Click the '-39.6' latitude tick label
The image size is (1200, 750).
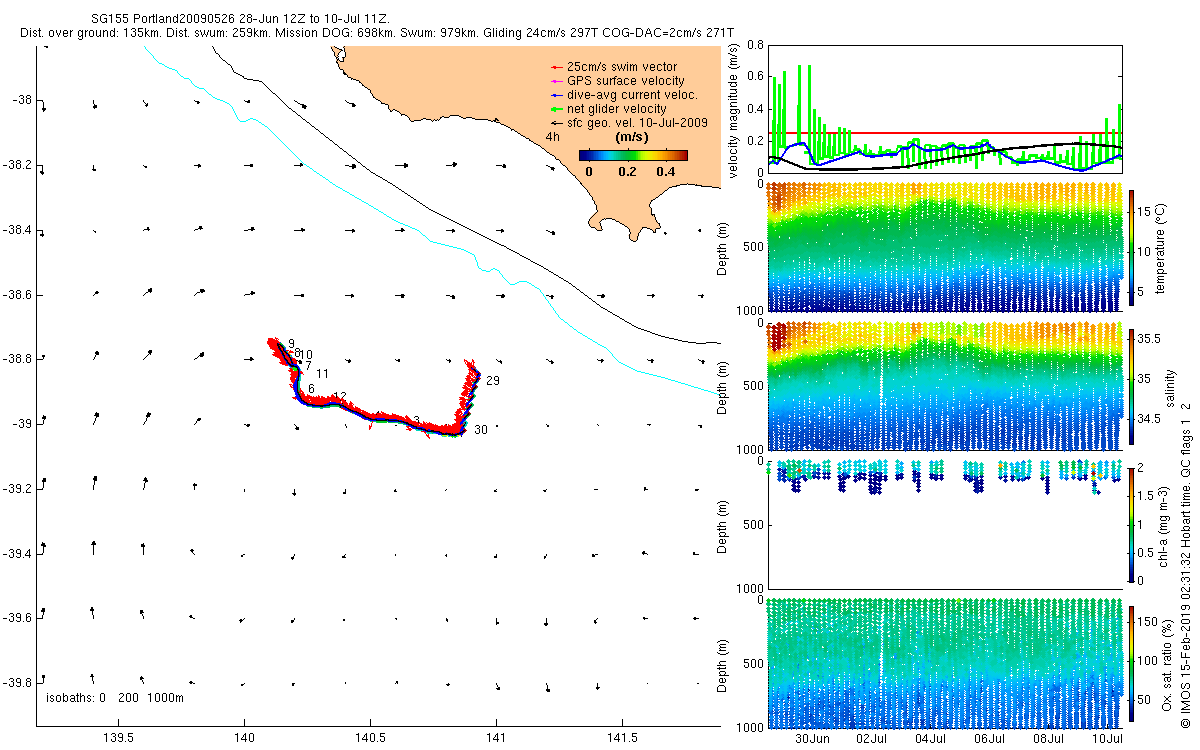point(17,618)
